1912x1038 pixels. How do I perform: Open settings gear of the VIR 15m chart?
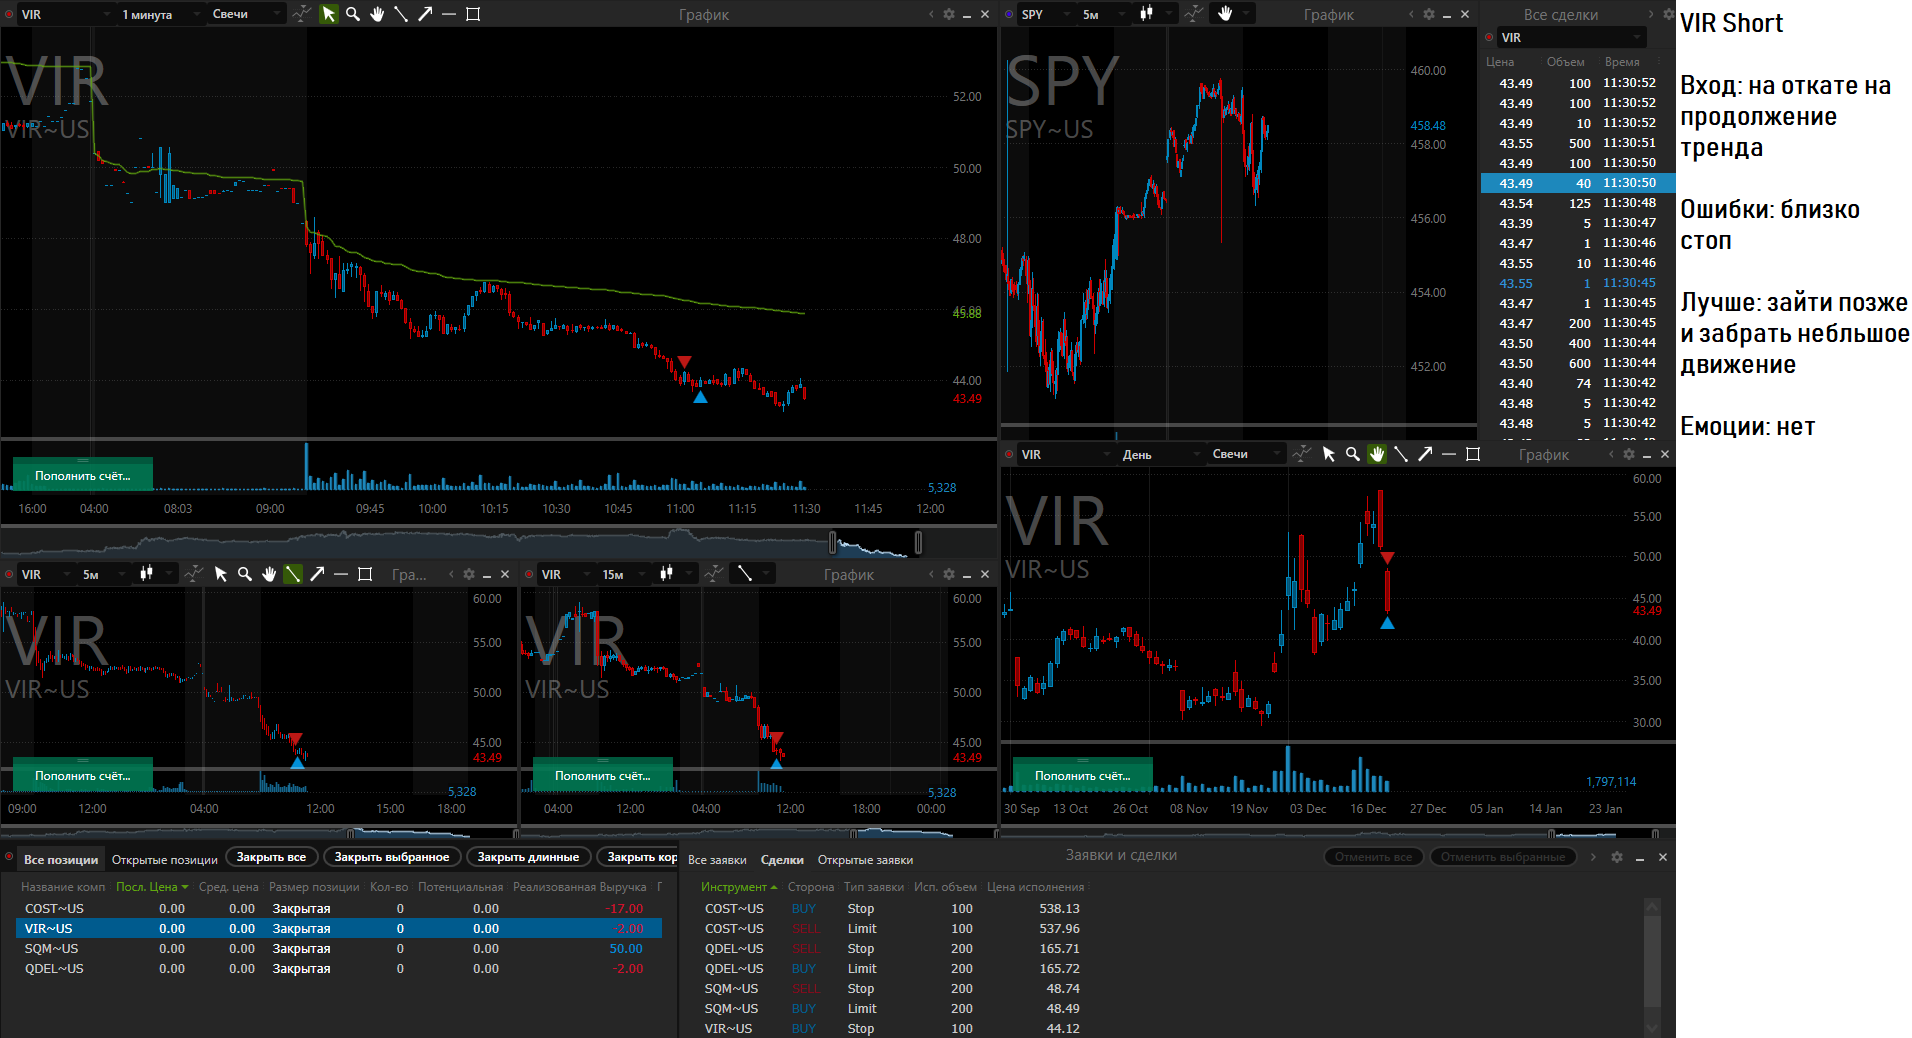(949, 574)
